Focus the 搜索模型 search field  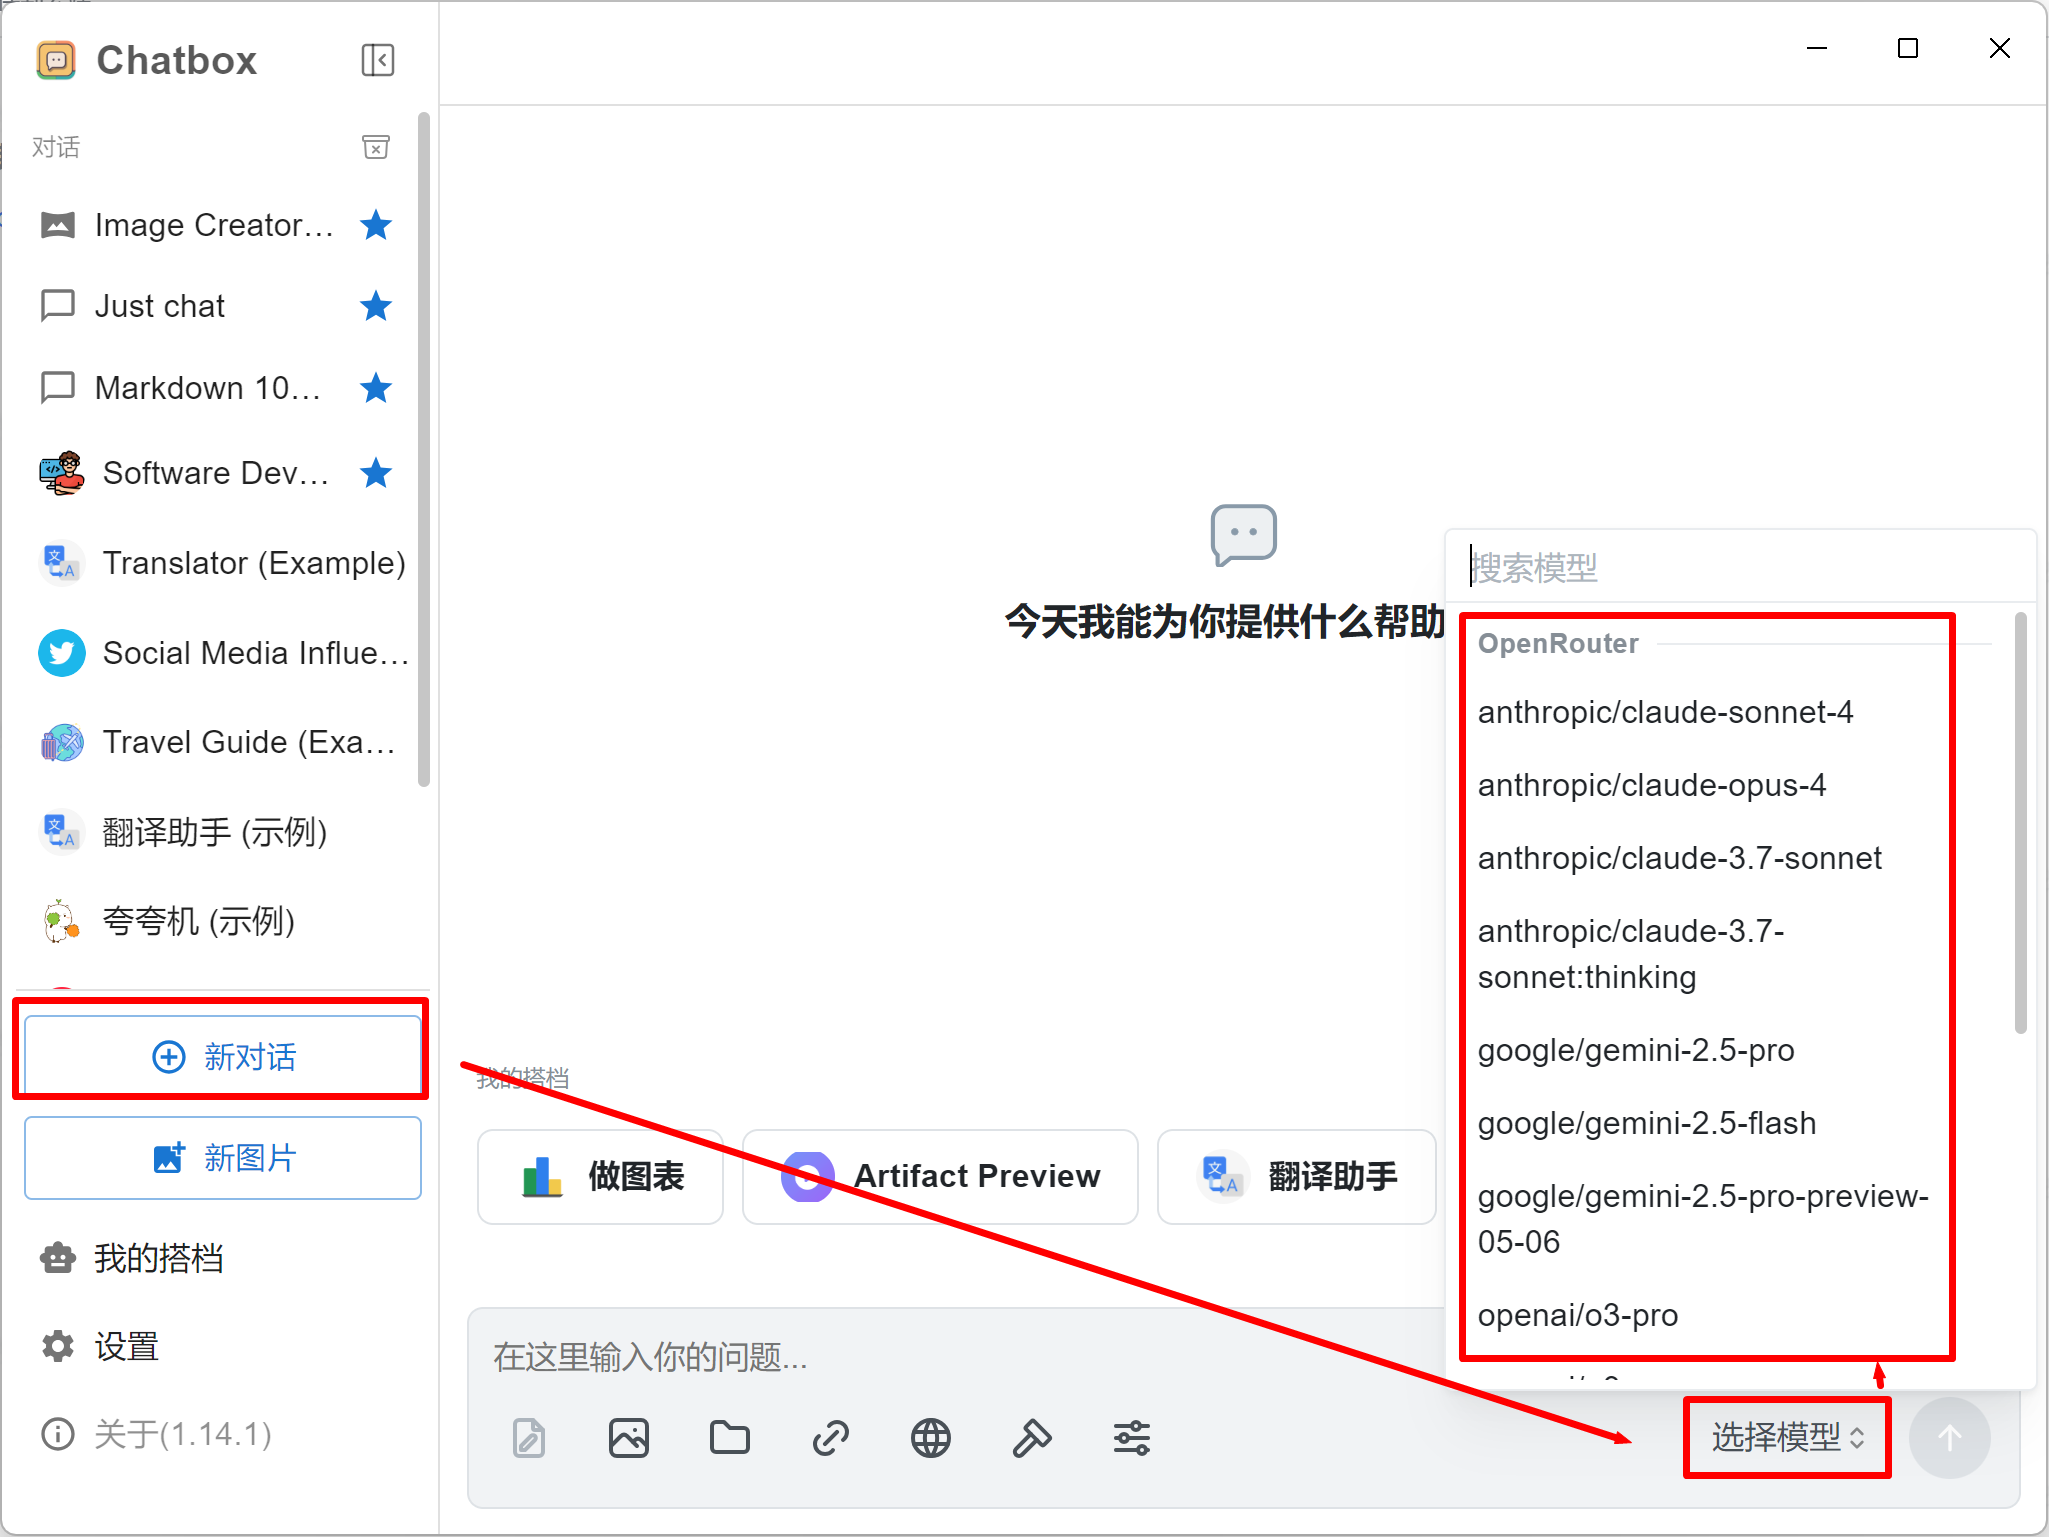click(x=1740, y=567)
